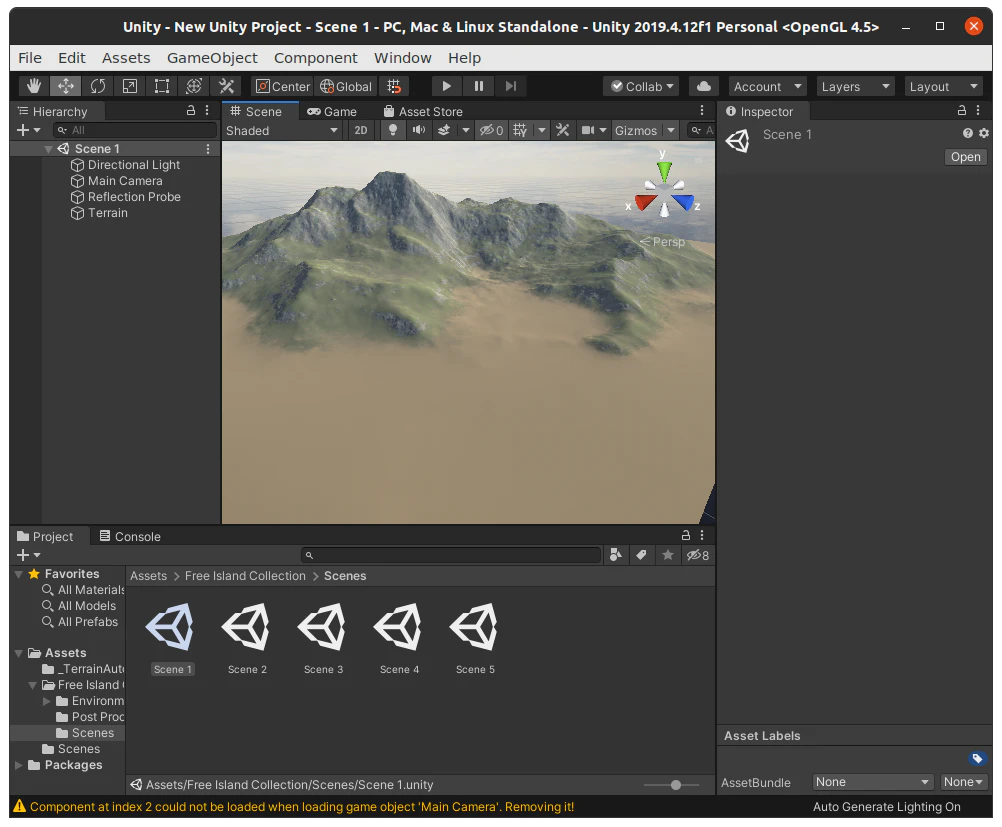Adjust the asset icon size slider

tap(676, 785)
